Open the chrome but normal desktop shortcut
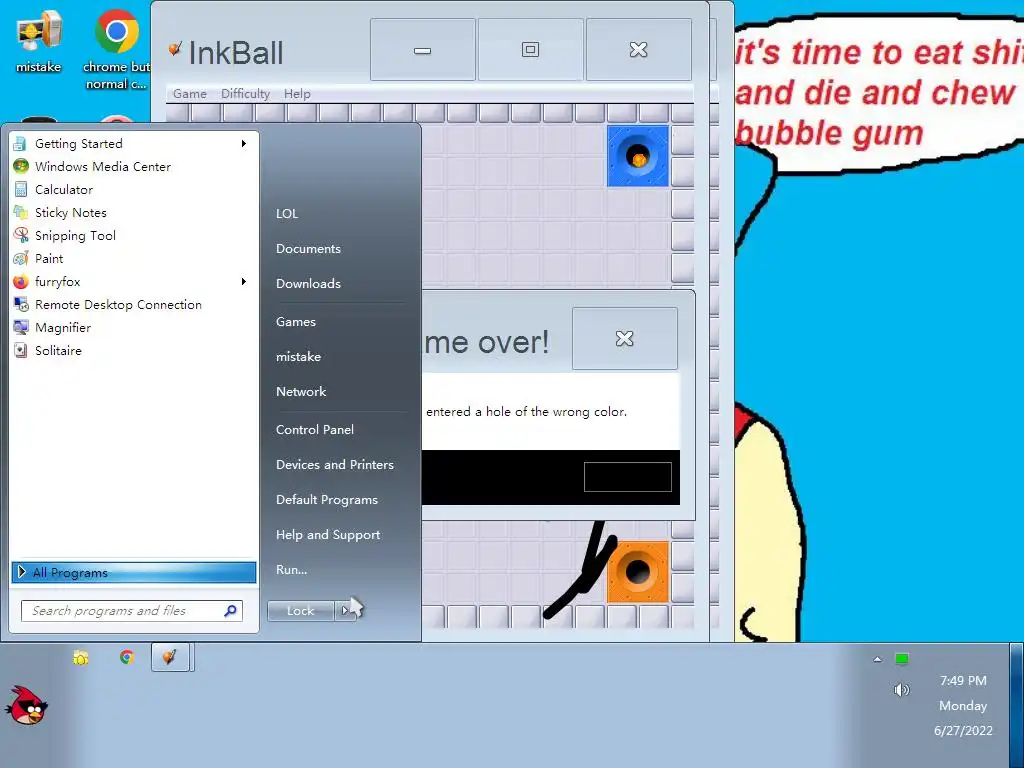Screen dimensions: 1024x768 pyautogui.click(x=116, y=49)
